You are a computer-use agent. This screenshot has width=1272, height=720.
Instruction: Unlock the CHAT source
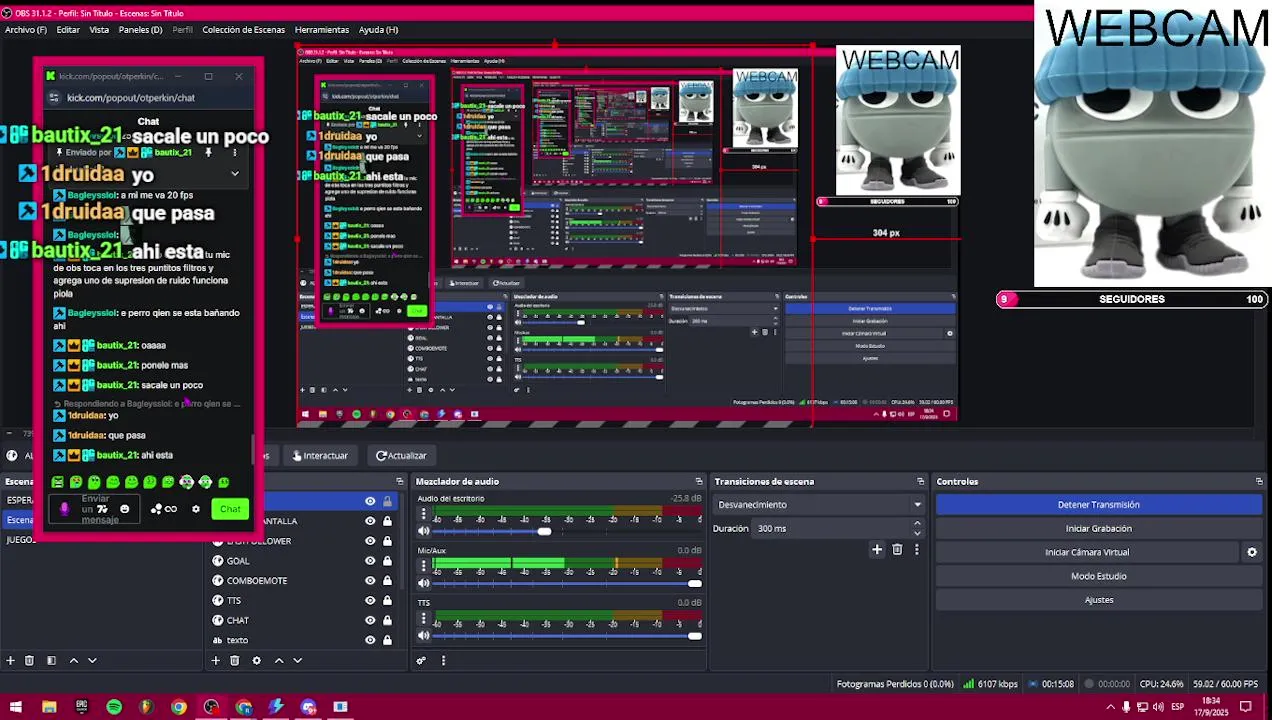387,621
